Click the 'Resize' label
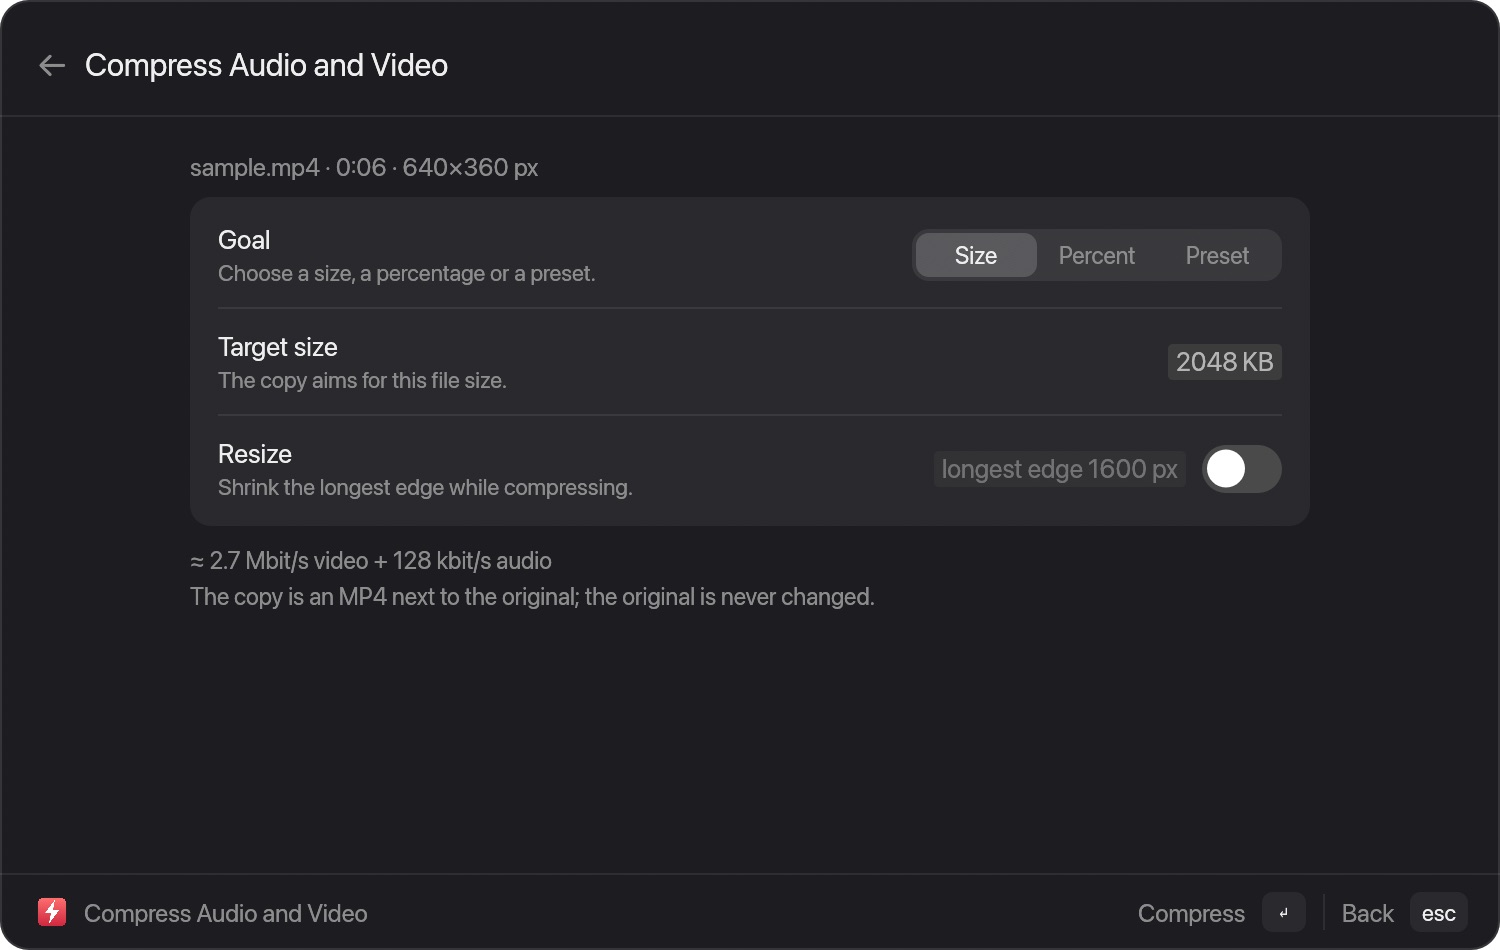Viewport: 1500px width, 950px height. (255, 454)
